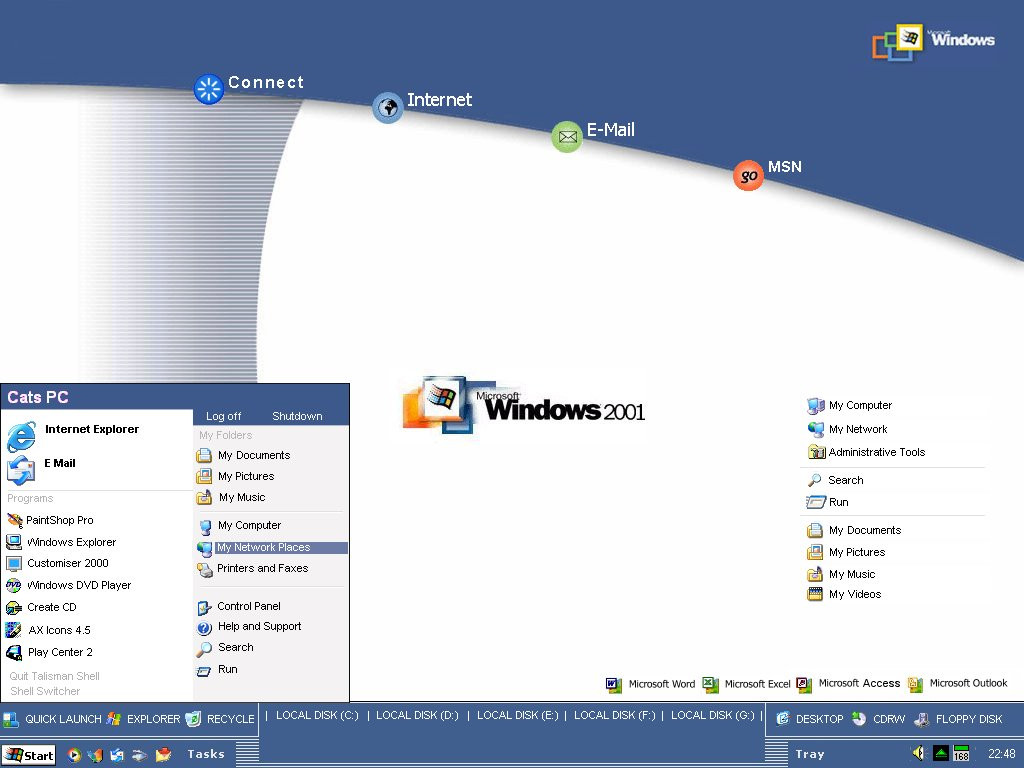
Task: Open Internet Explorer from start menu
Action: [x=73, y=436]
